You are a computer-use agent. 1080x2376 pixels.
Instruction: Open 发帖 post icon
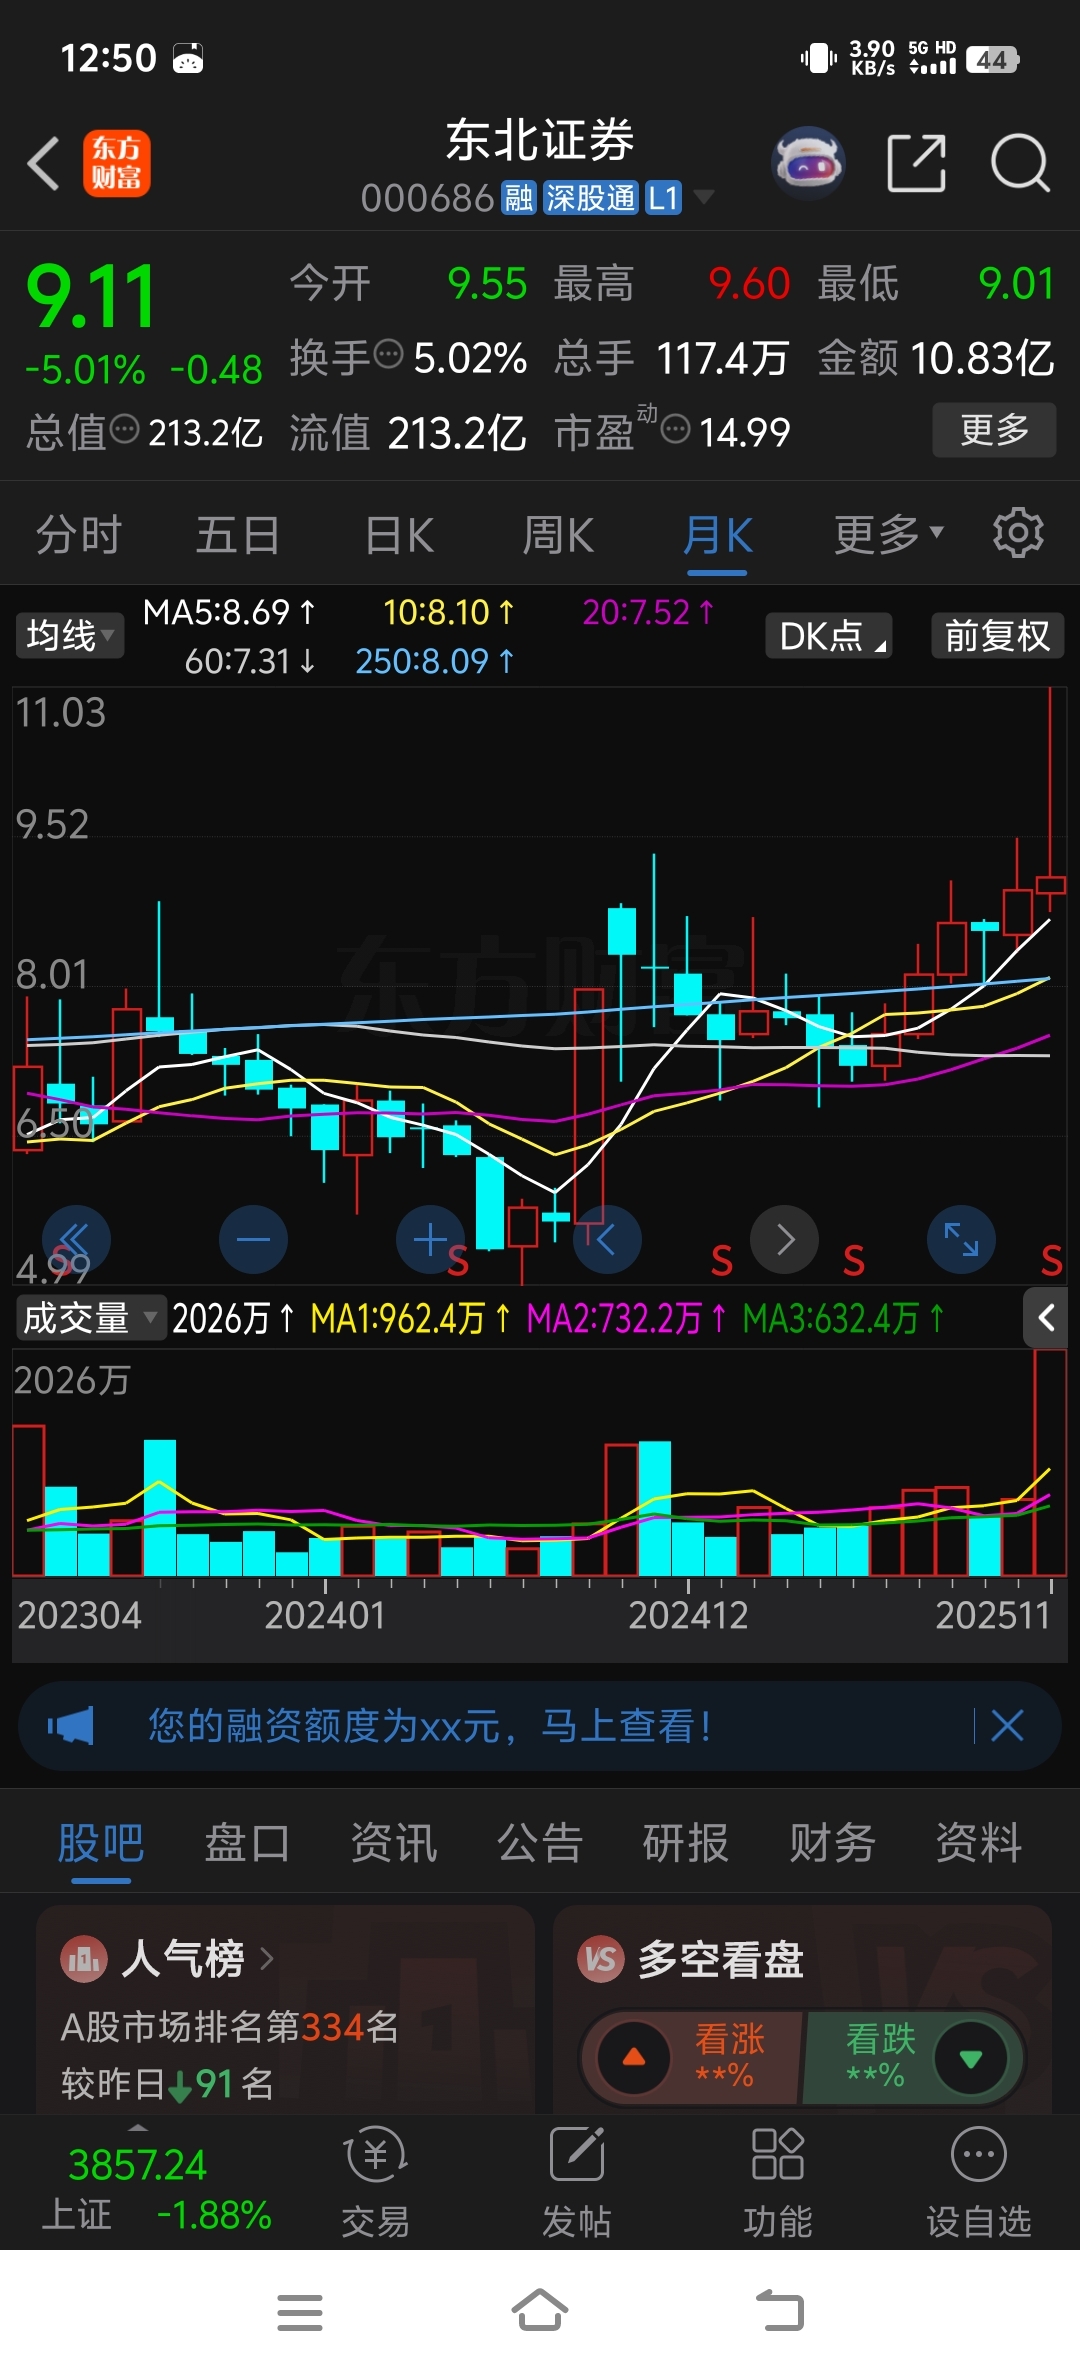[577, 2182]
